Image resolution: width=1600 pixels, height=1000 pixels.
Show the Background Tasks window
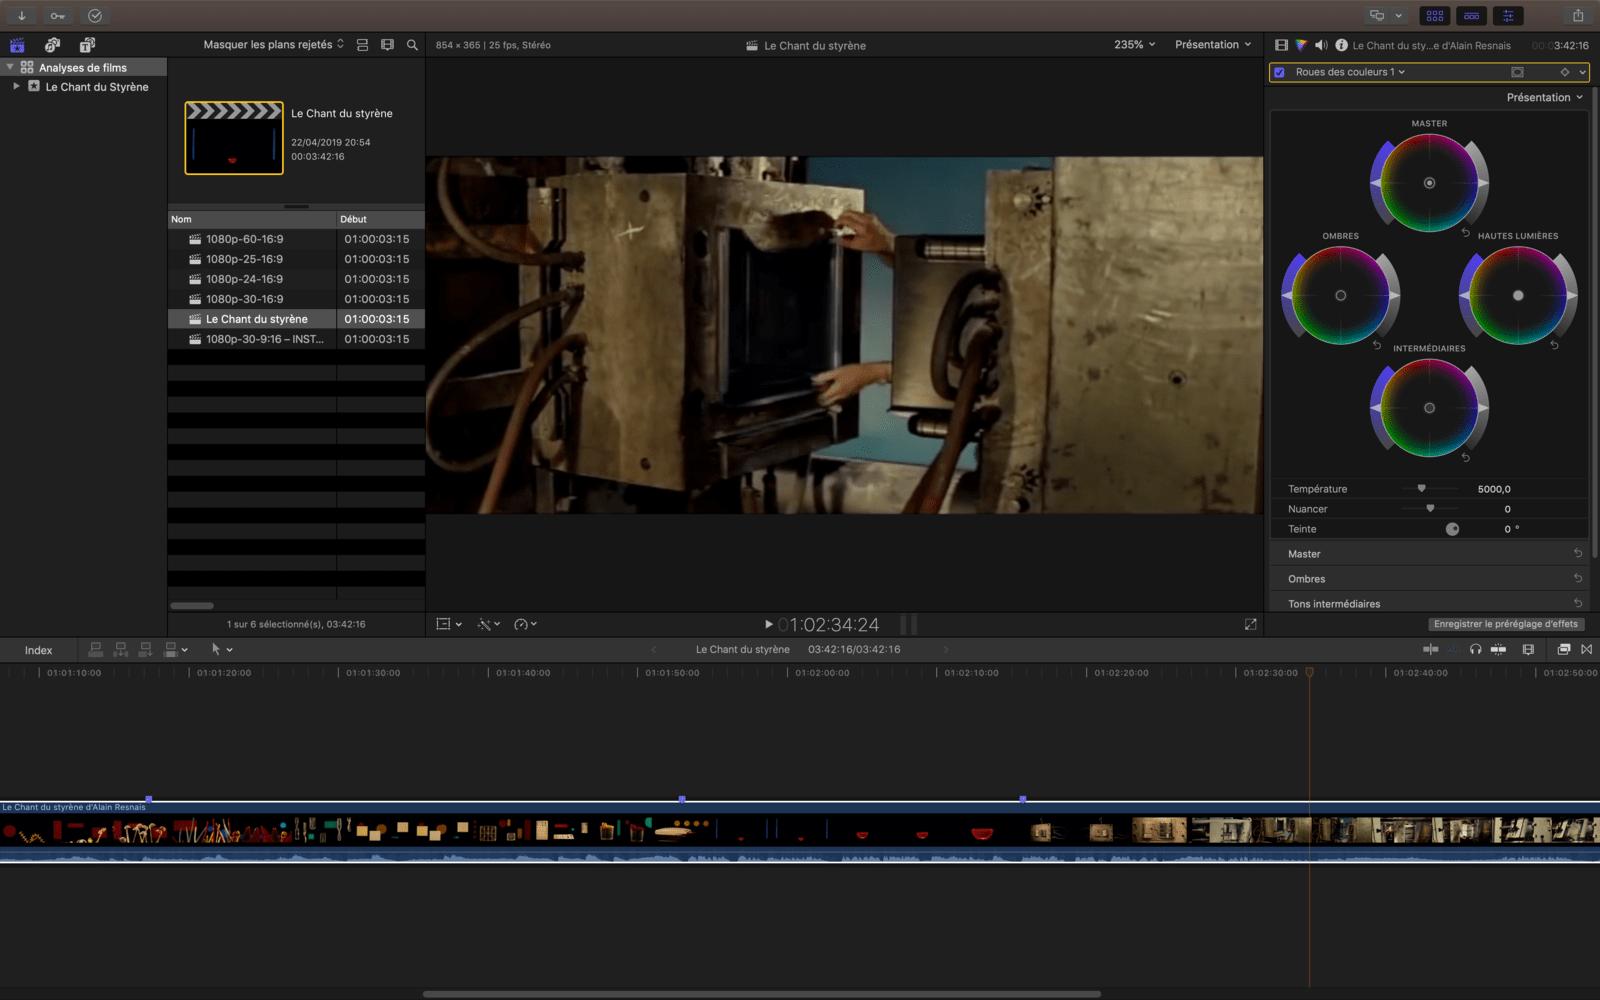tap(95, 15)
